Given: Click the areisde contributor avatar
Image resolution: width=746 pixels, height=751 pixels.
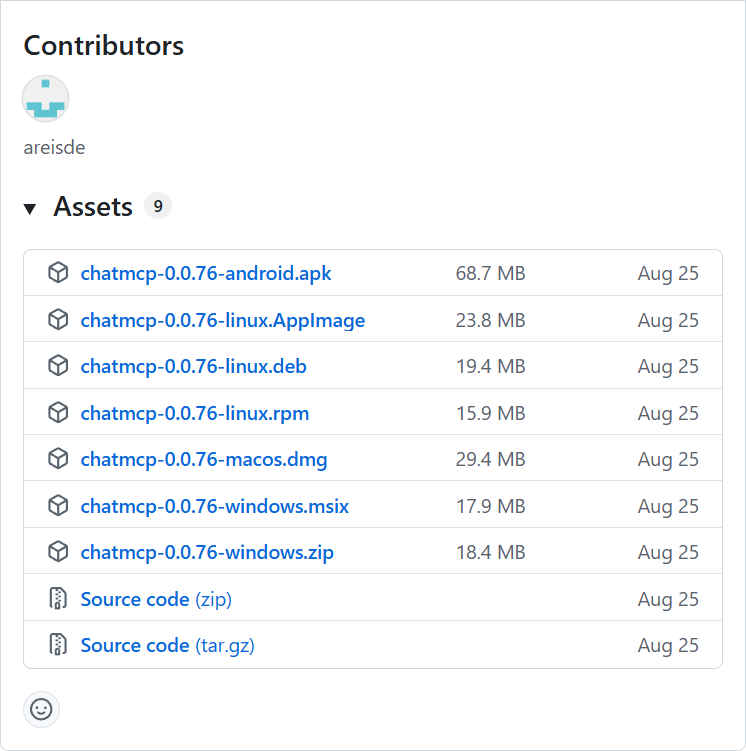Looking at the screenshot, I should point(46,99).
